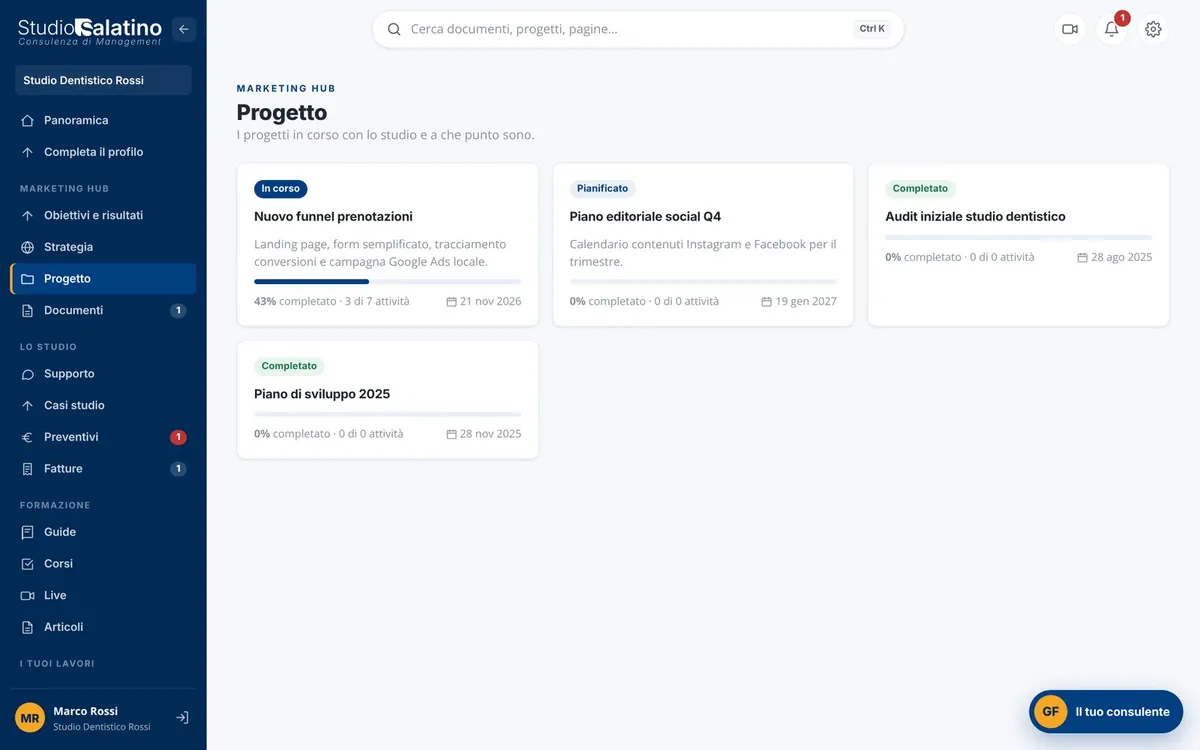Viewport: 1200px width, 750px height.
Task: Click the globe icon beside Strategia
Action: click(x=27, y=247)
